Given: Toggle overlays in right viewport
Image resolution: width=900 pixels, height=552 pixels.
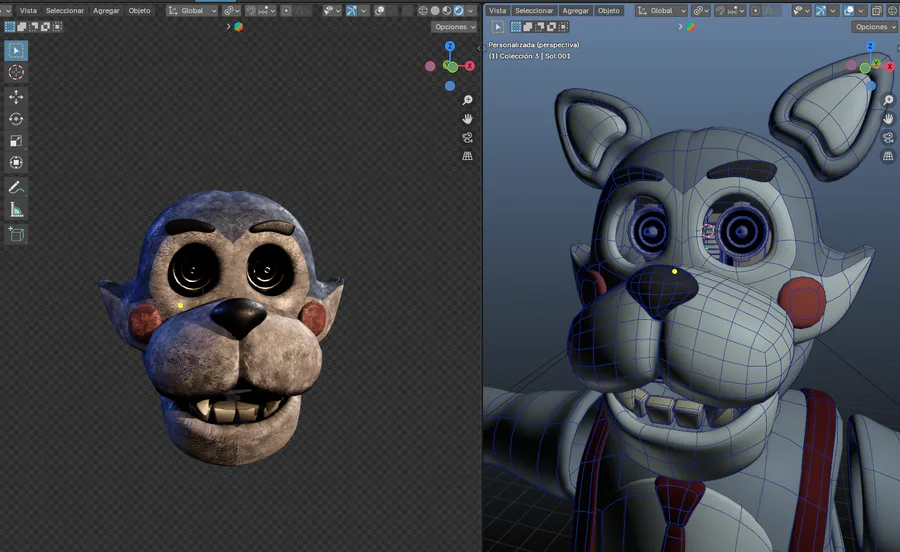Looking at the screenshot, I should point(849,10).
